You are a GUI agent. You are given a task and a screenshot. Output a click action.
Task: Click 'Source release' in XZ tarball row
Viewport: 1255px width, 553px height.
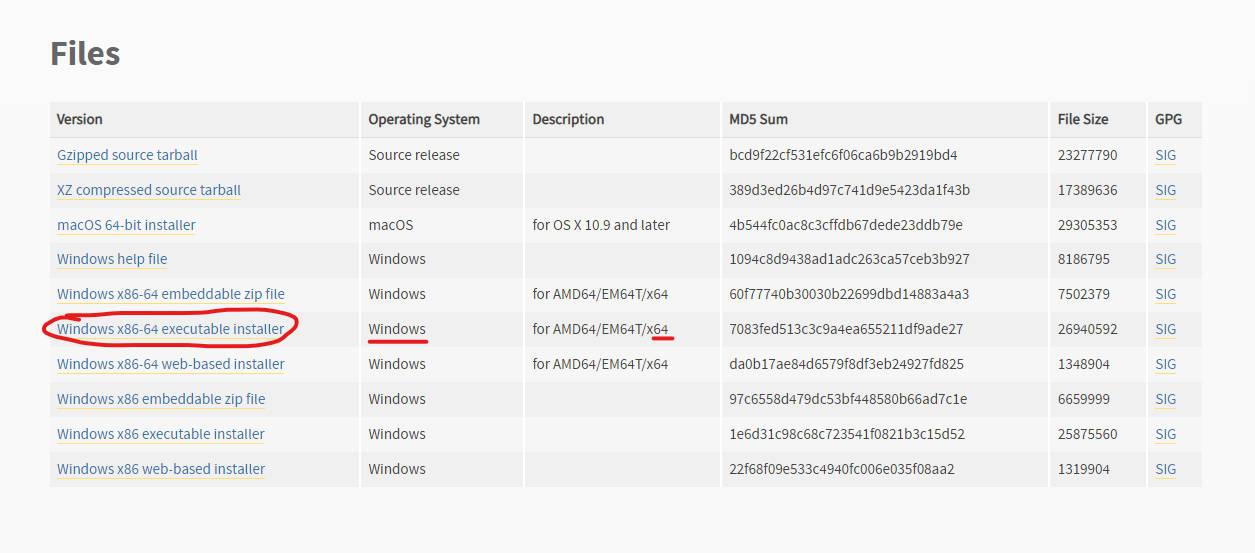pos(414,190)
